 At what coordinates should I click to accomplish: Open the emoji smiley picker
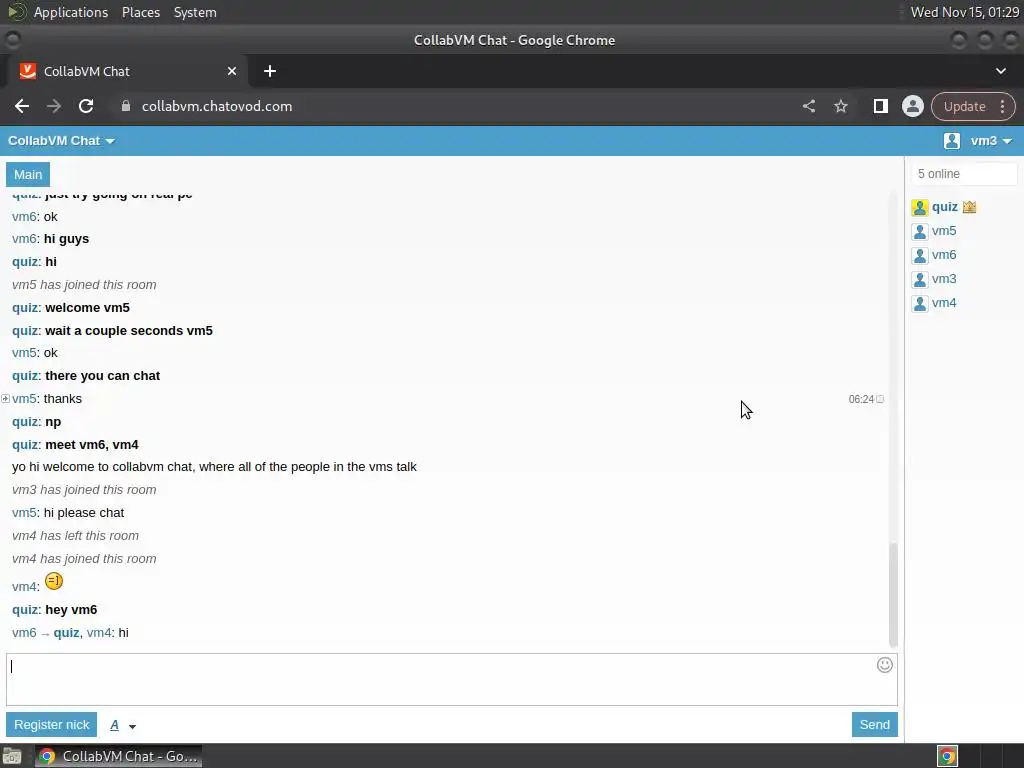pyautogui.click(x=884, y=665)
